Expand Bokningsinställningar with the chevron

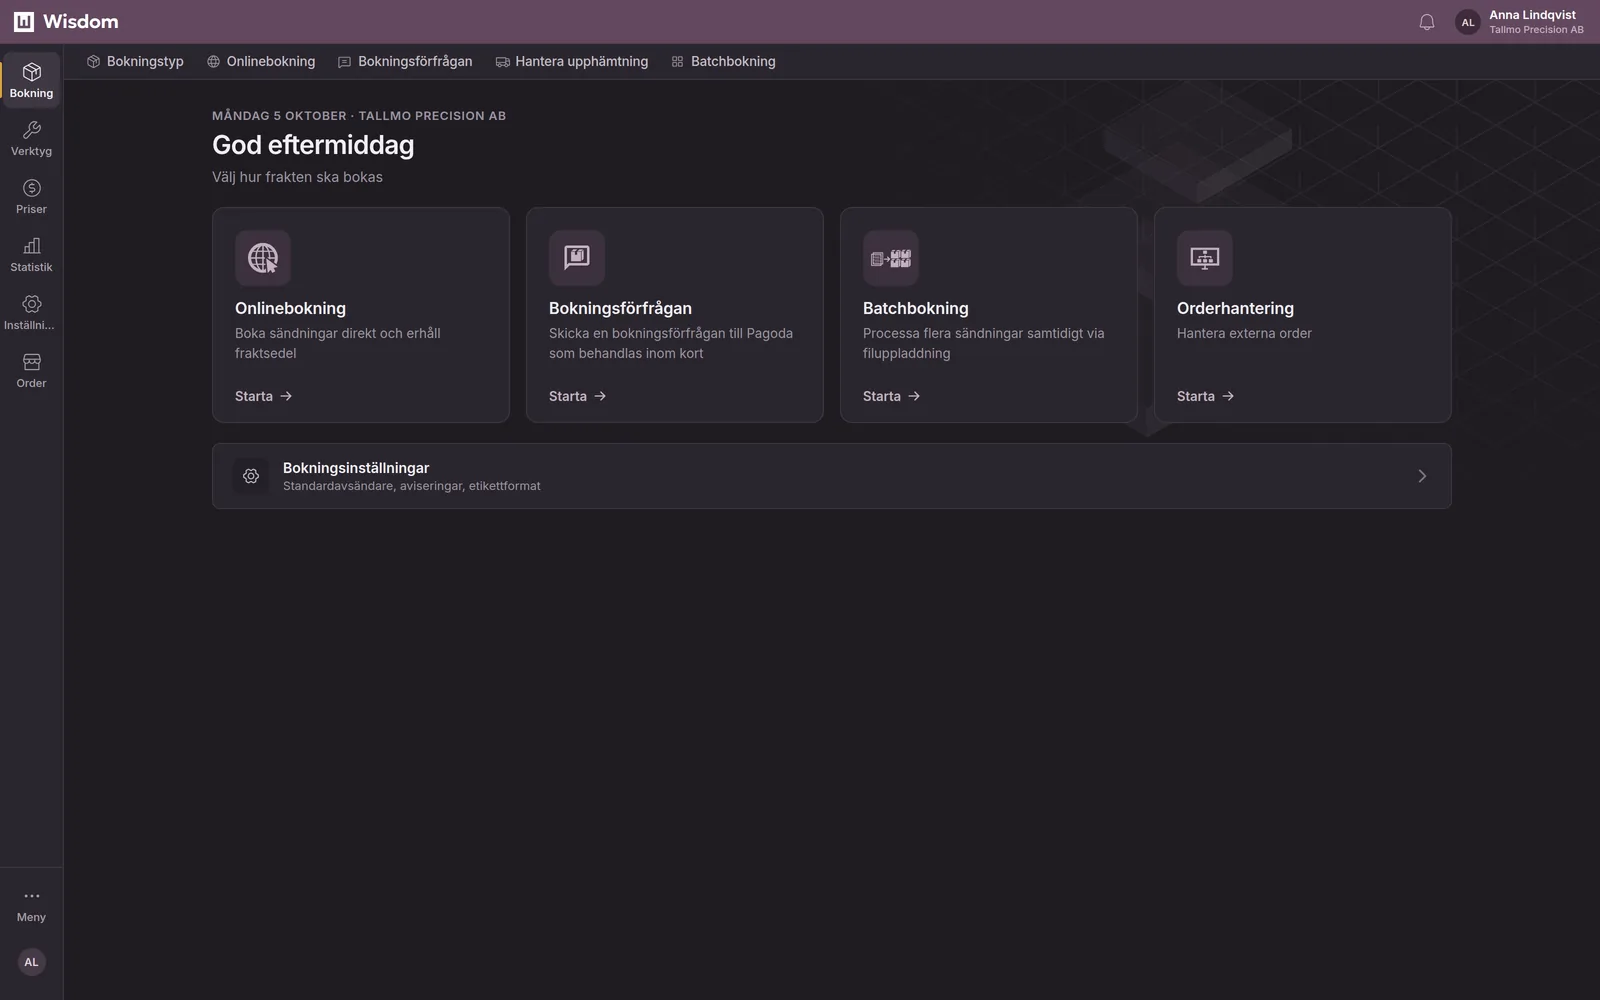point(1422,476)
